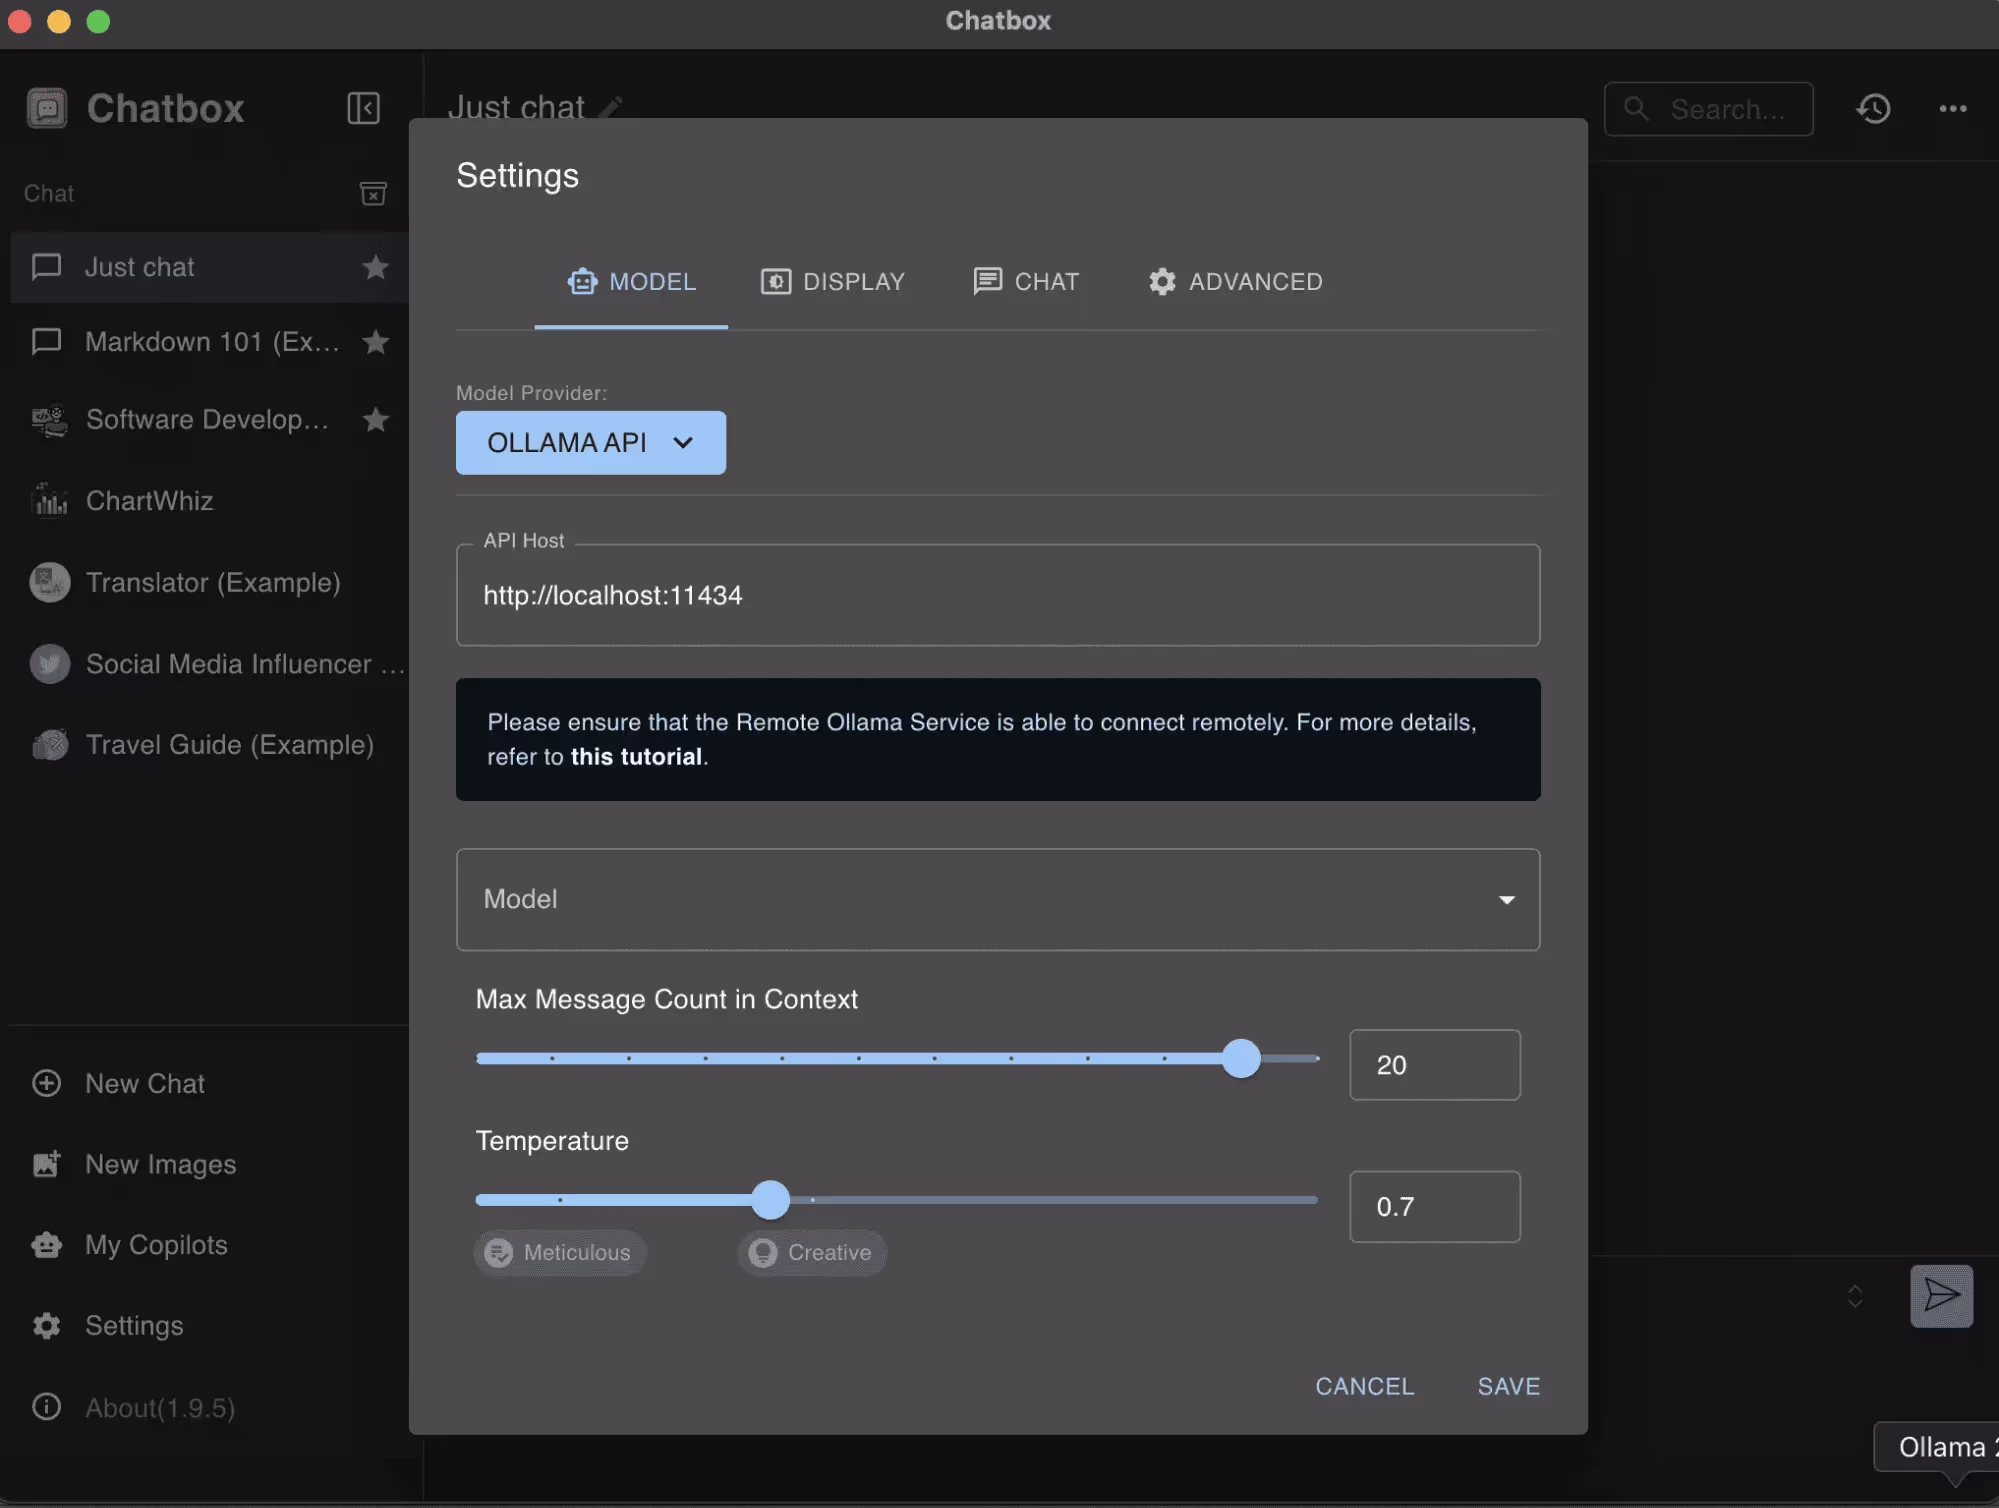Viewport: 1999px width, 1508px height.
Task: Click the search magnifier icon
Action: pos(1636,108)
